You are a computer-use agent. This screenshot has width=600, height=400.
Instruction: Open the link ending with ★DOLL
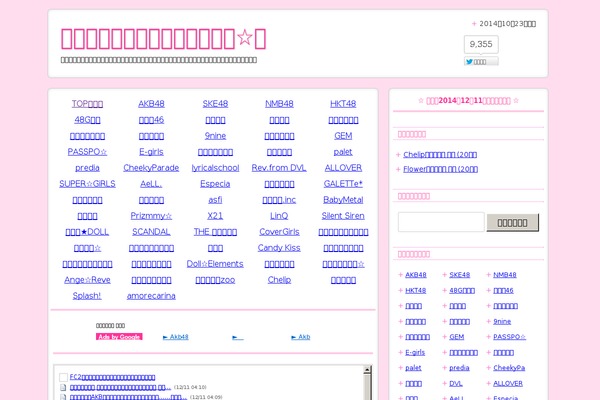[x=87, y=232]
